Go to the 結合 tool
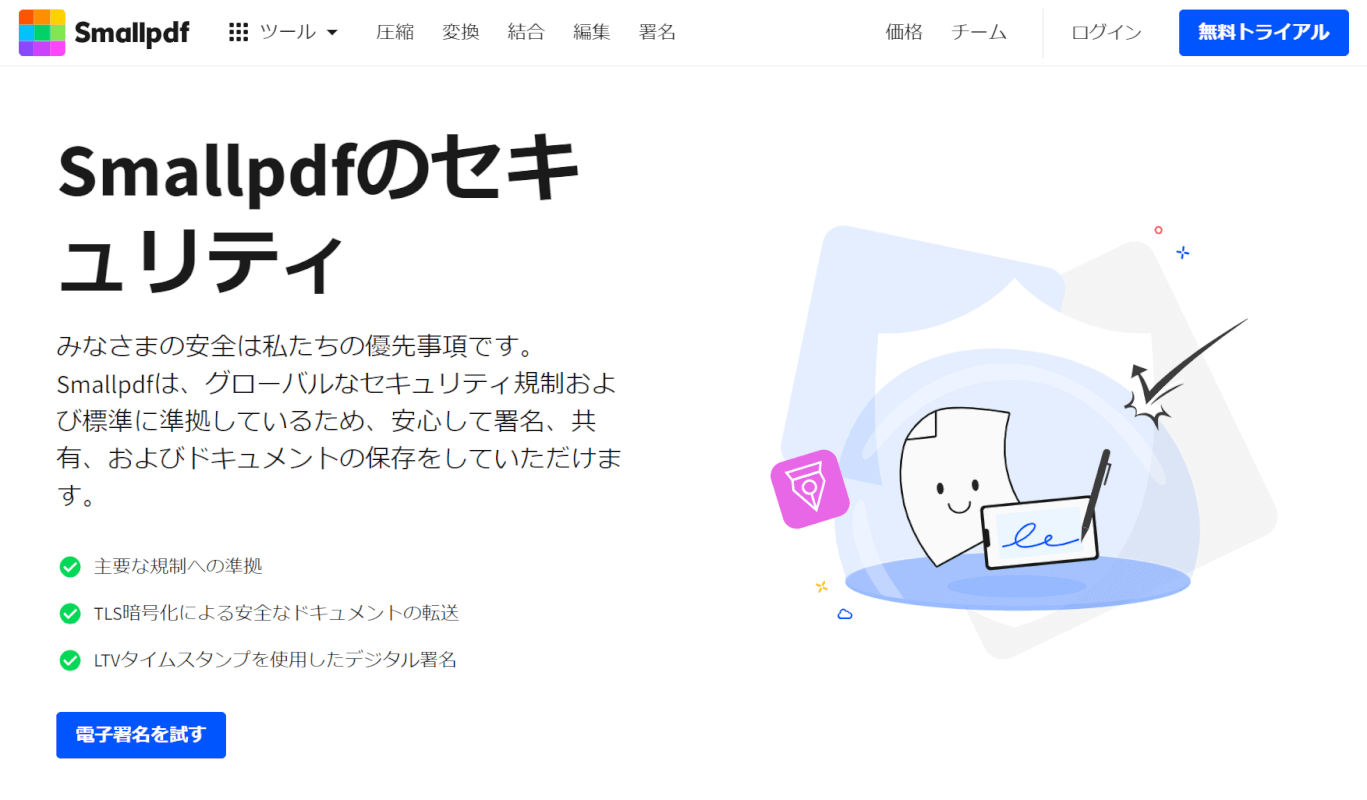The height and width of the screenshot is (800, 1367). (x=526, y=32)
